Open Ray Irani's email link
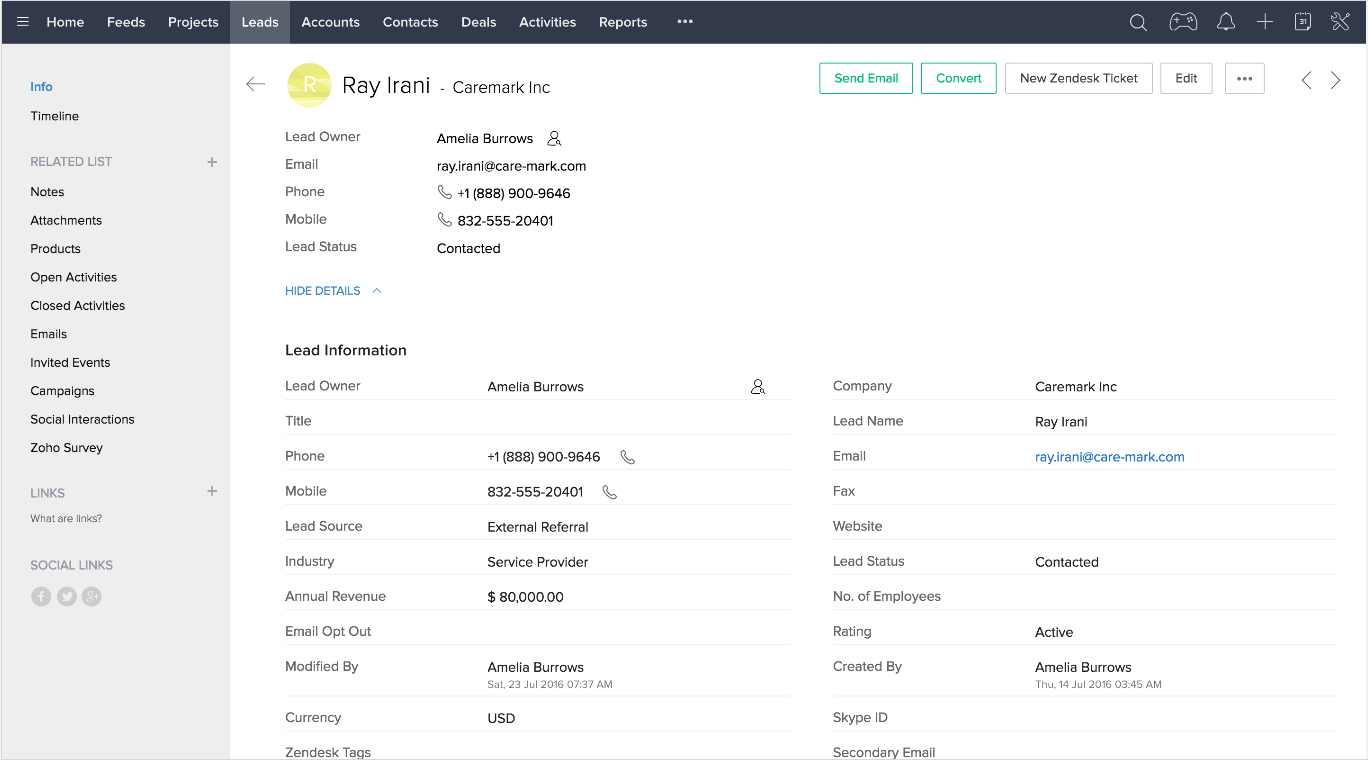Viewport: 1368px width, 760px height. point(1109,456)
